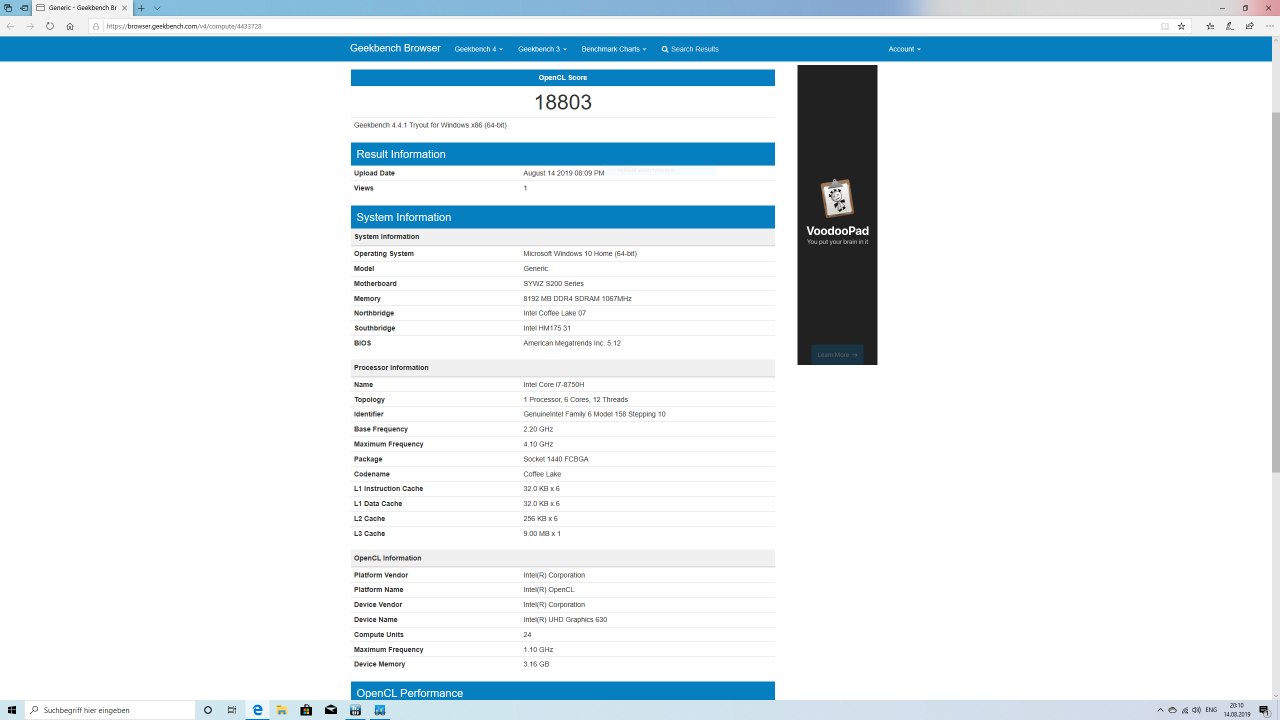Add notes with the pen icon
The width and height of the screenshot is (1280, 720).
1229,26
